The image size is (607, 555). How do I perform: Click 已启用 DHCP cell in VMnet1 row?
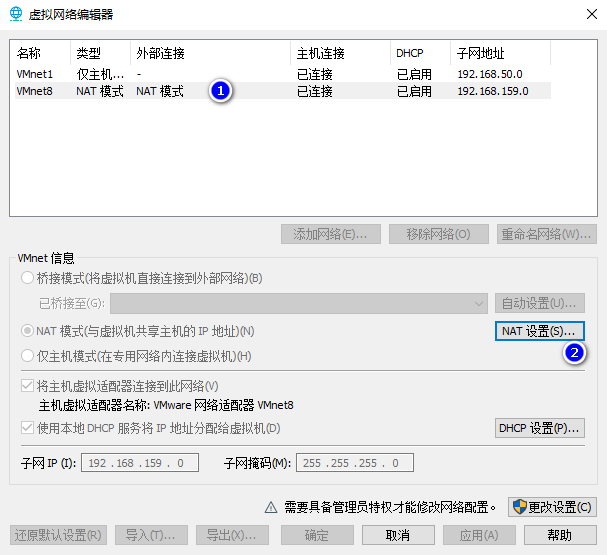tap(414, 74)
